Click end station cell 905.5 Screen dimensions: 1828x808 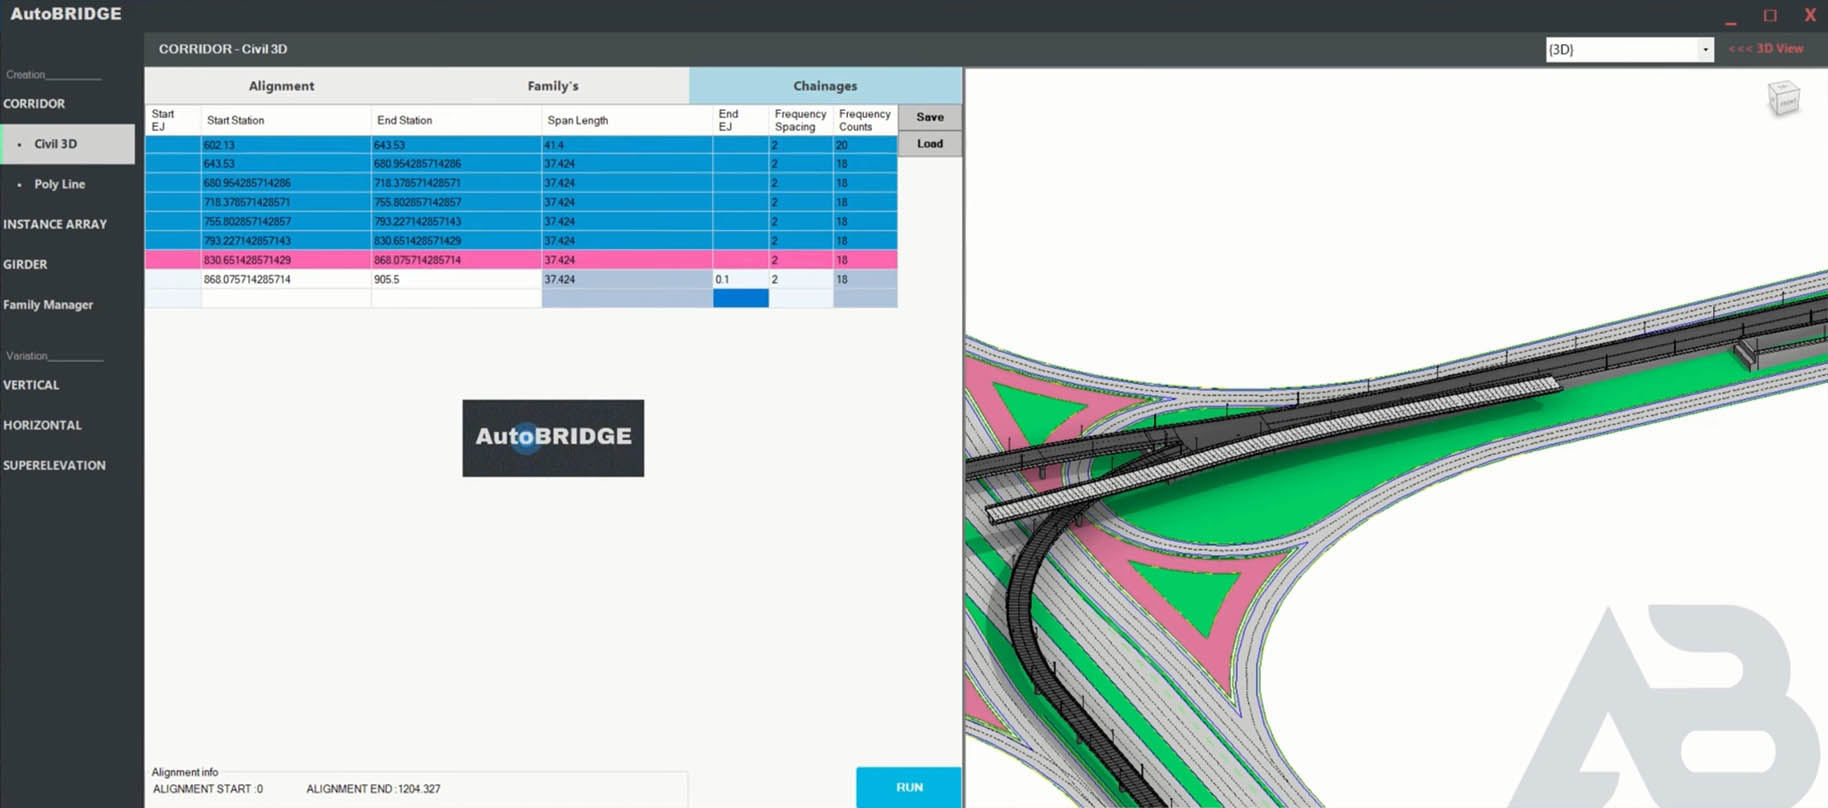(x=456, y=279)
